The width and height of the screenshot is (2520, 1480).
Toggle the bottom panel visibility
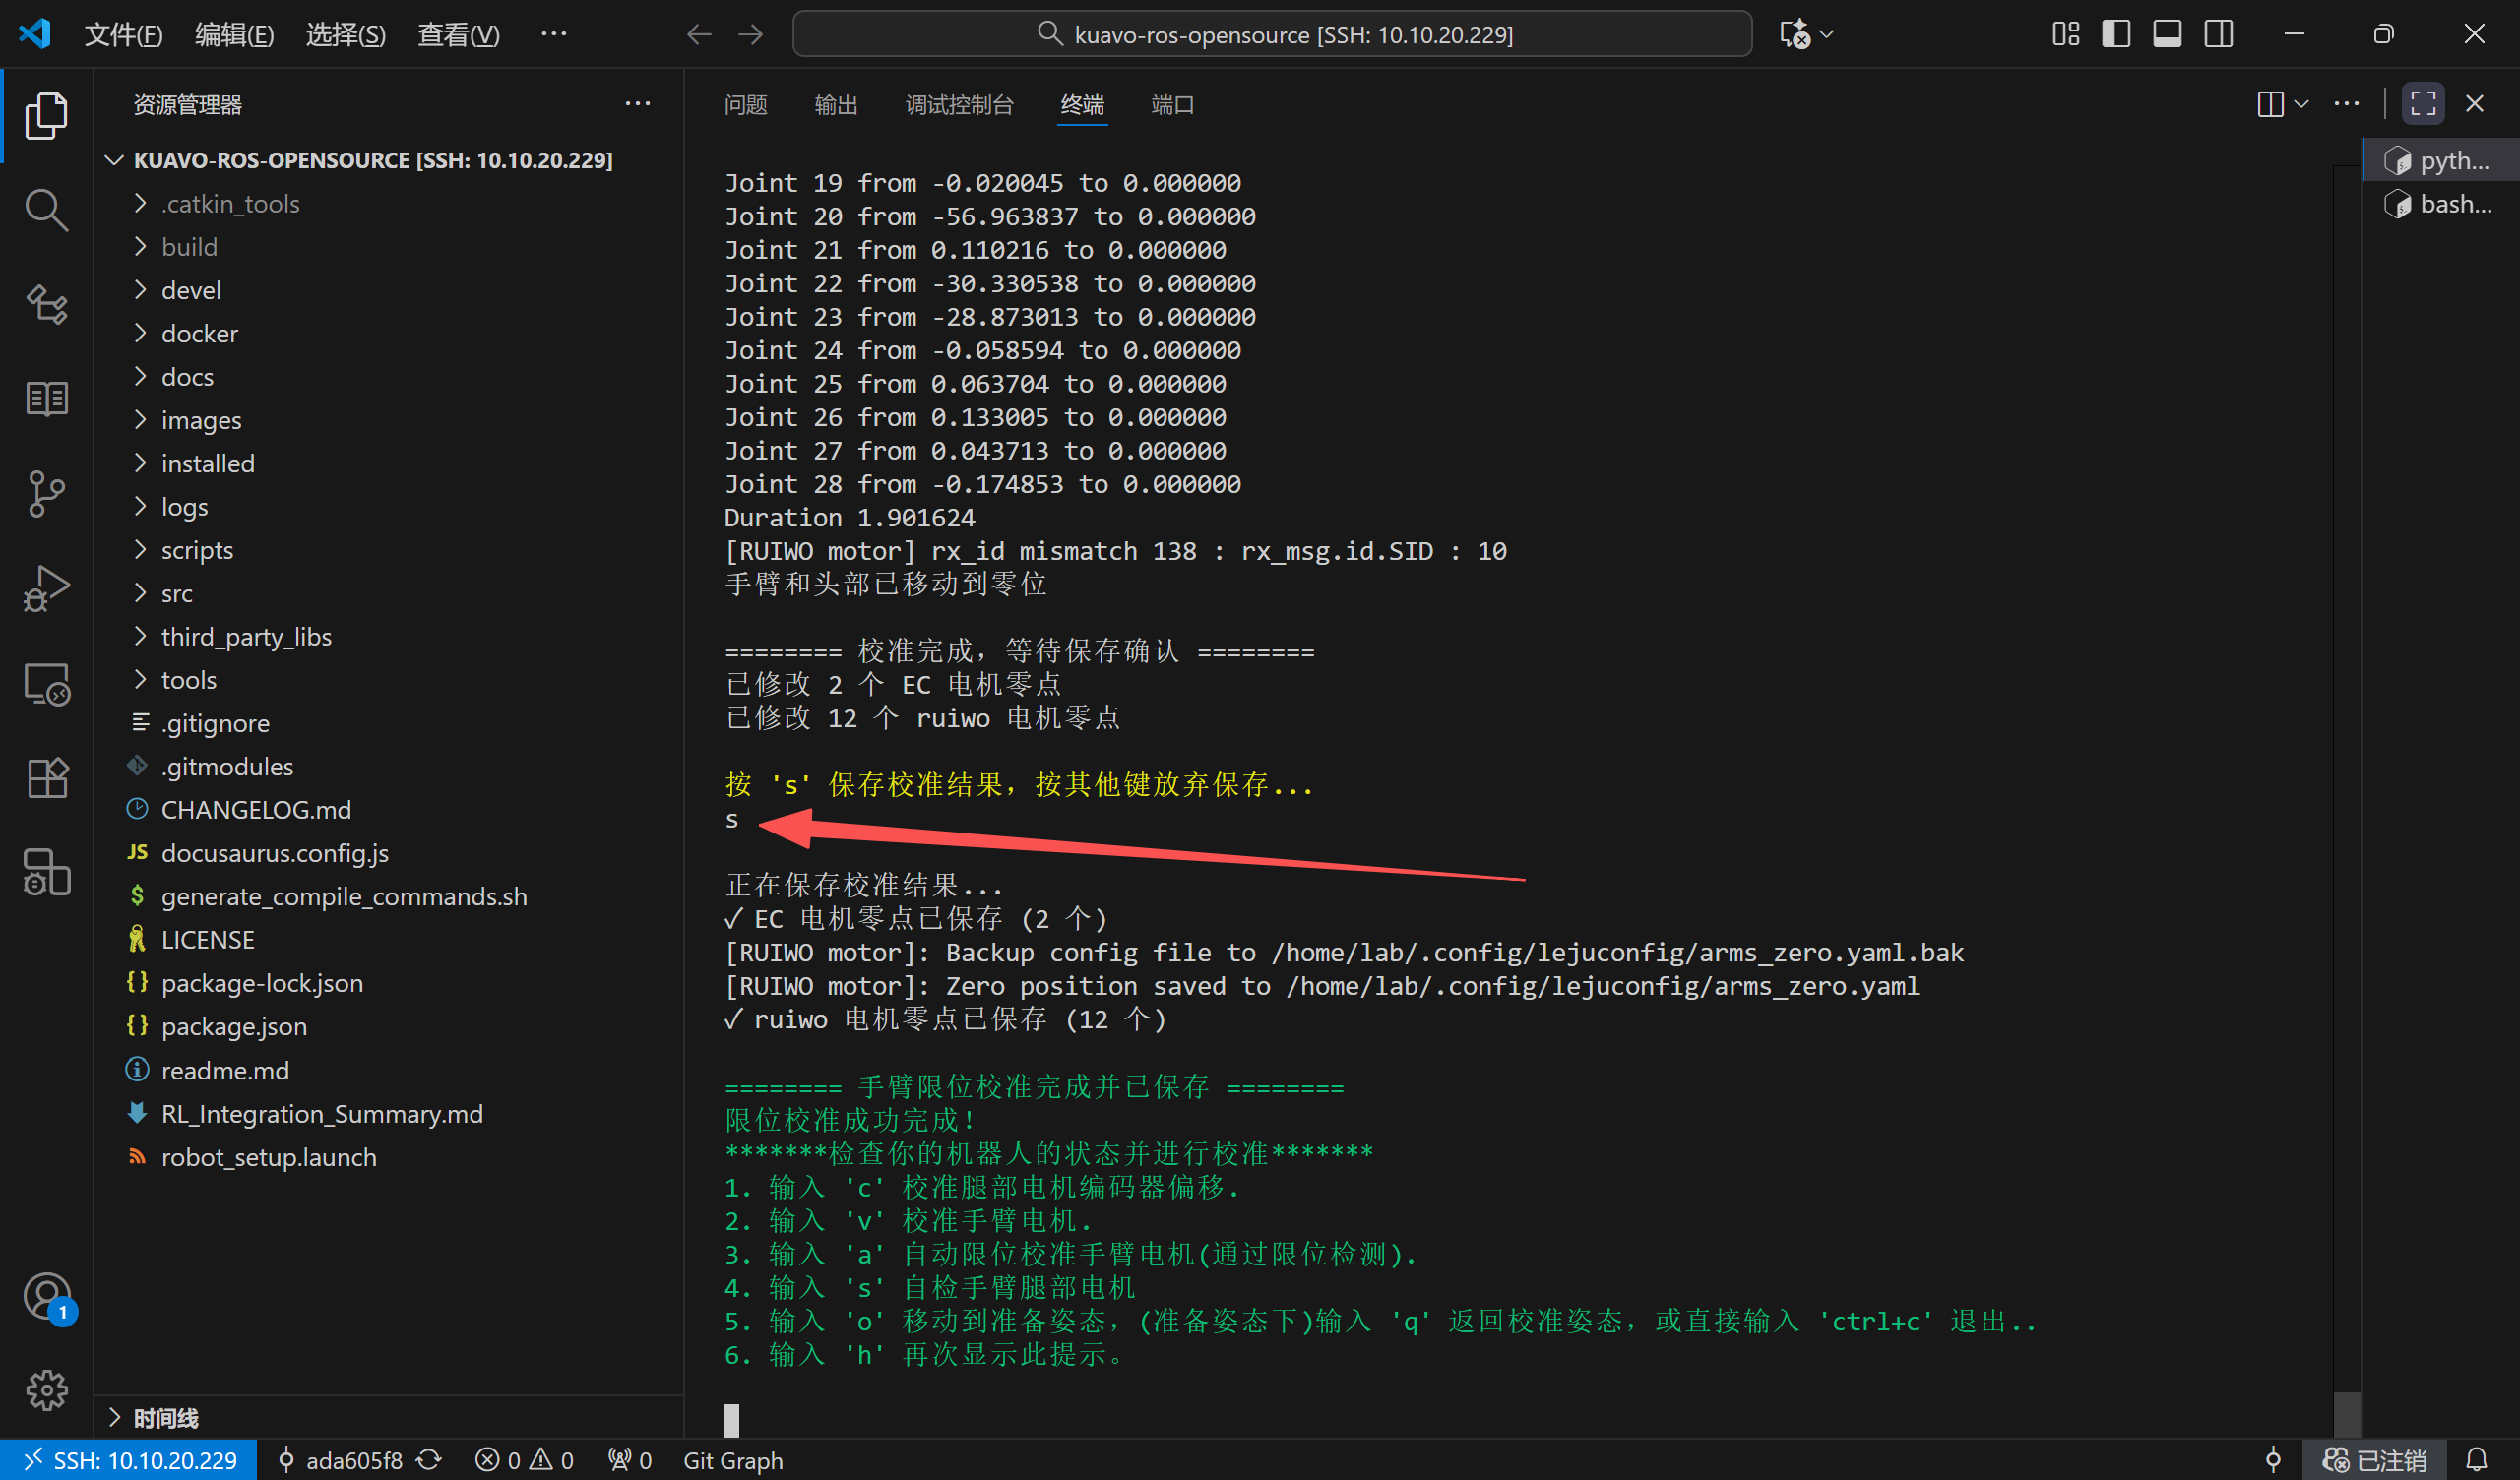pyautogui.click(x=2166, y=34)
